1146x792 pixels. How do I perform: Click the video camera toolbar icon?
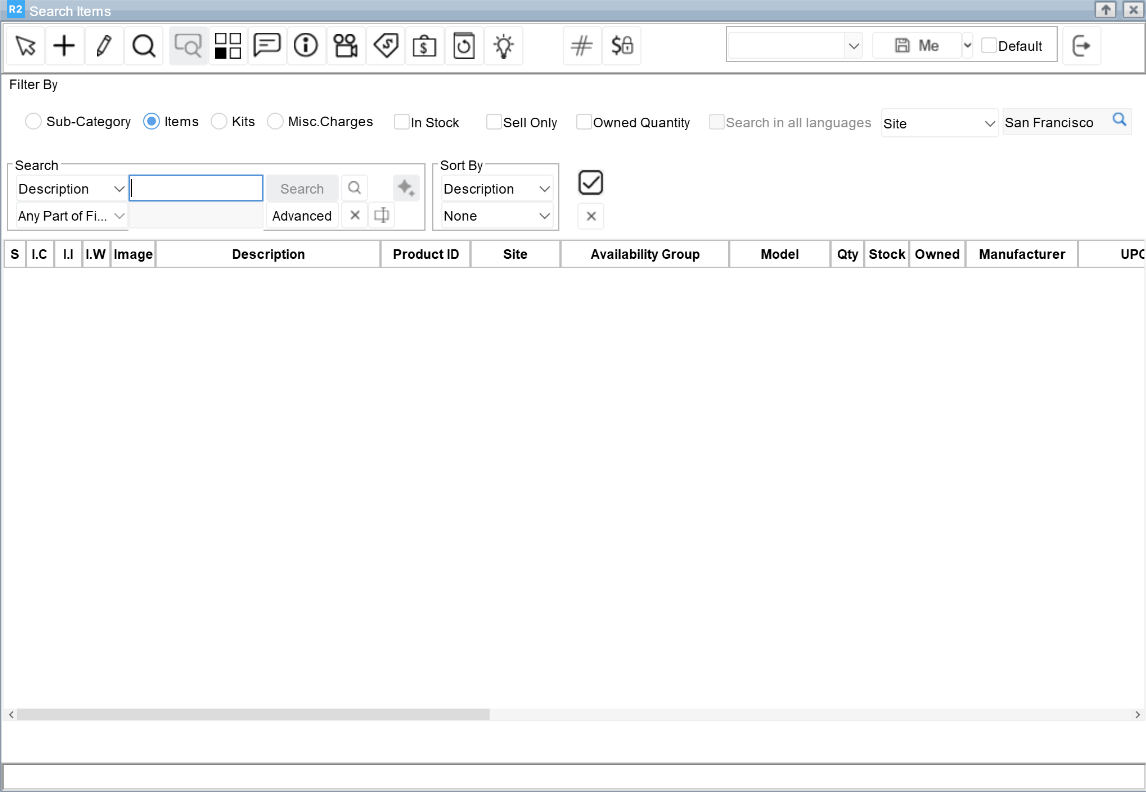click(x=346, y=46)
